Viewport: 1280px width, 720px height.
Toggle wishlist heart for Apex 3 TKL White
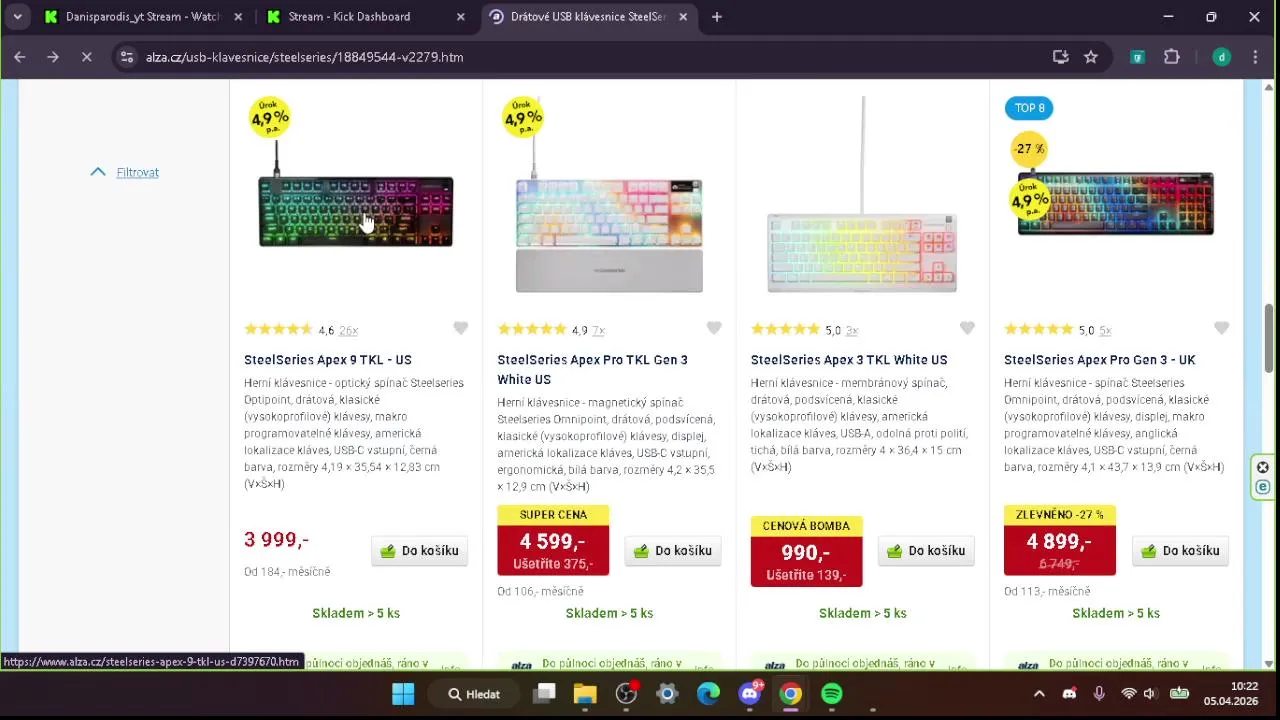pyautogui.click(x=967, y=329)
